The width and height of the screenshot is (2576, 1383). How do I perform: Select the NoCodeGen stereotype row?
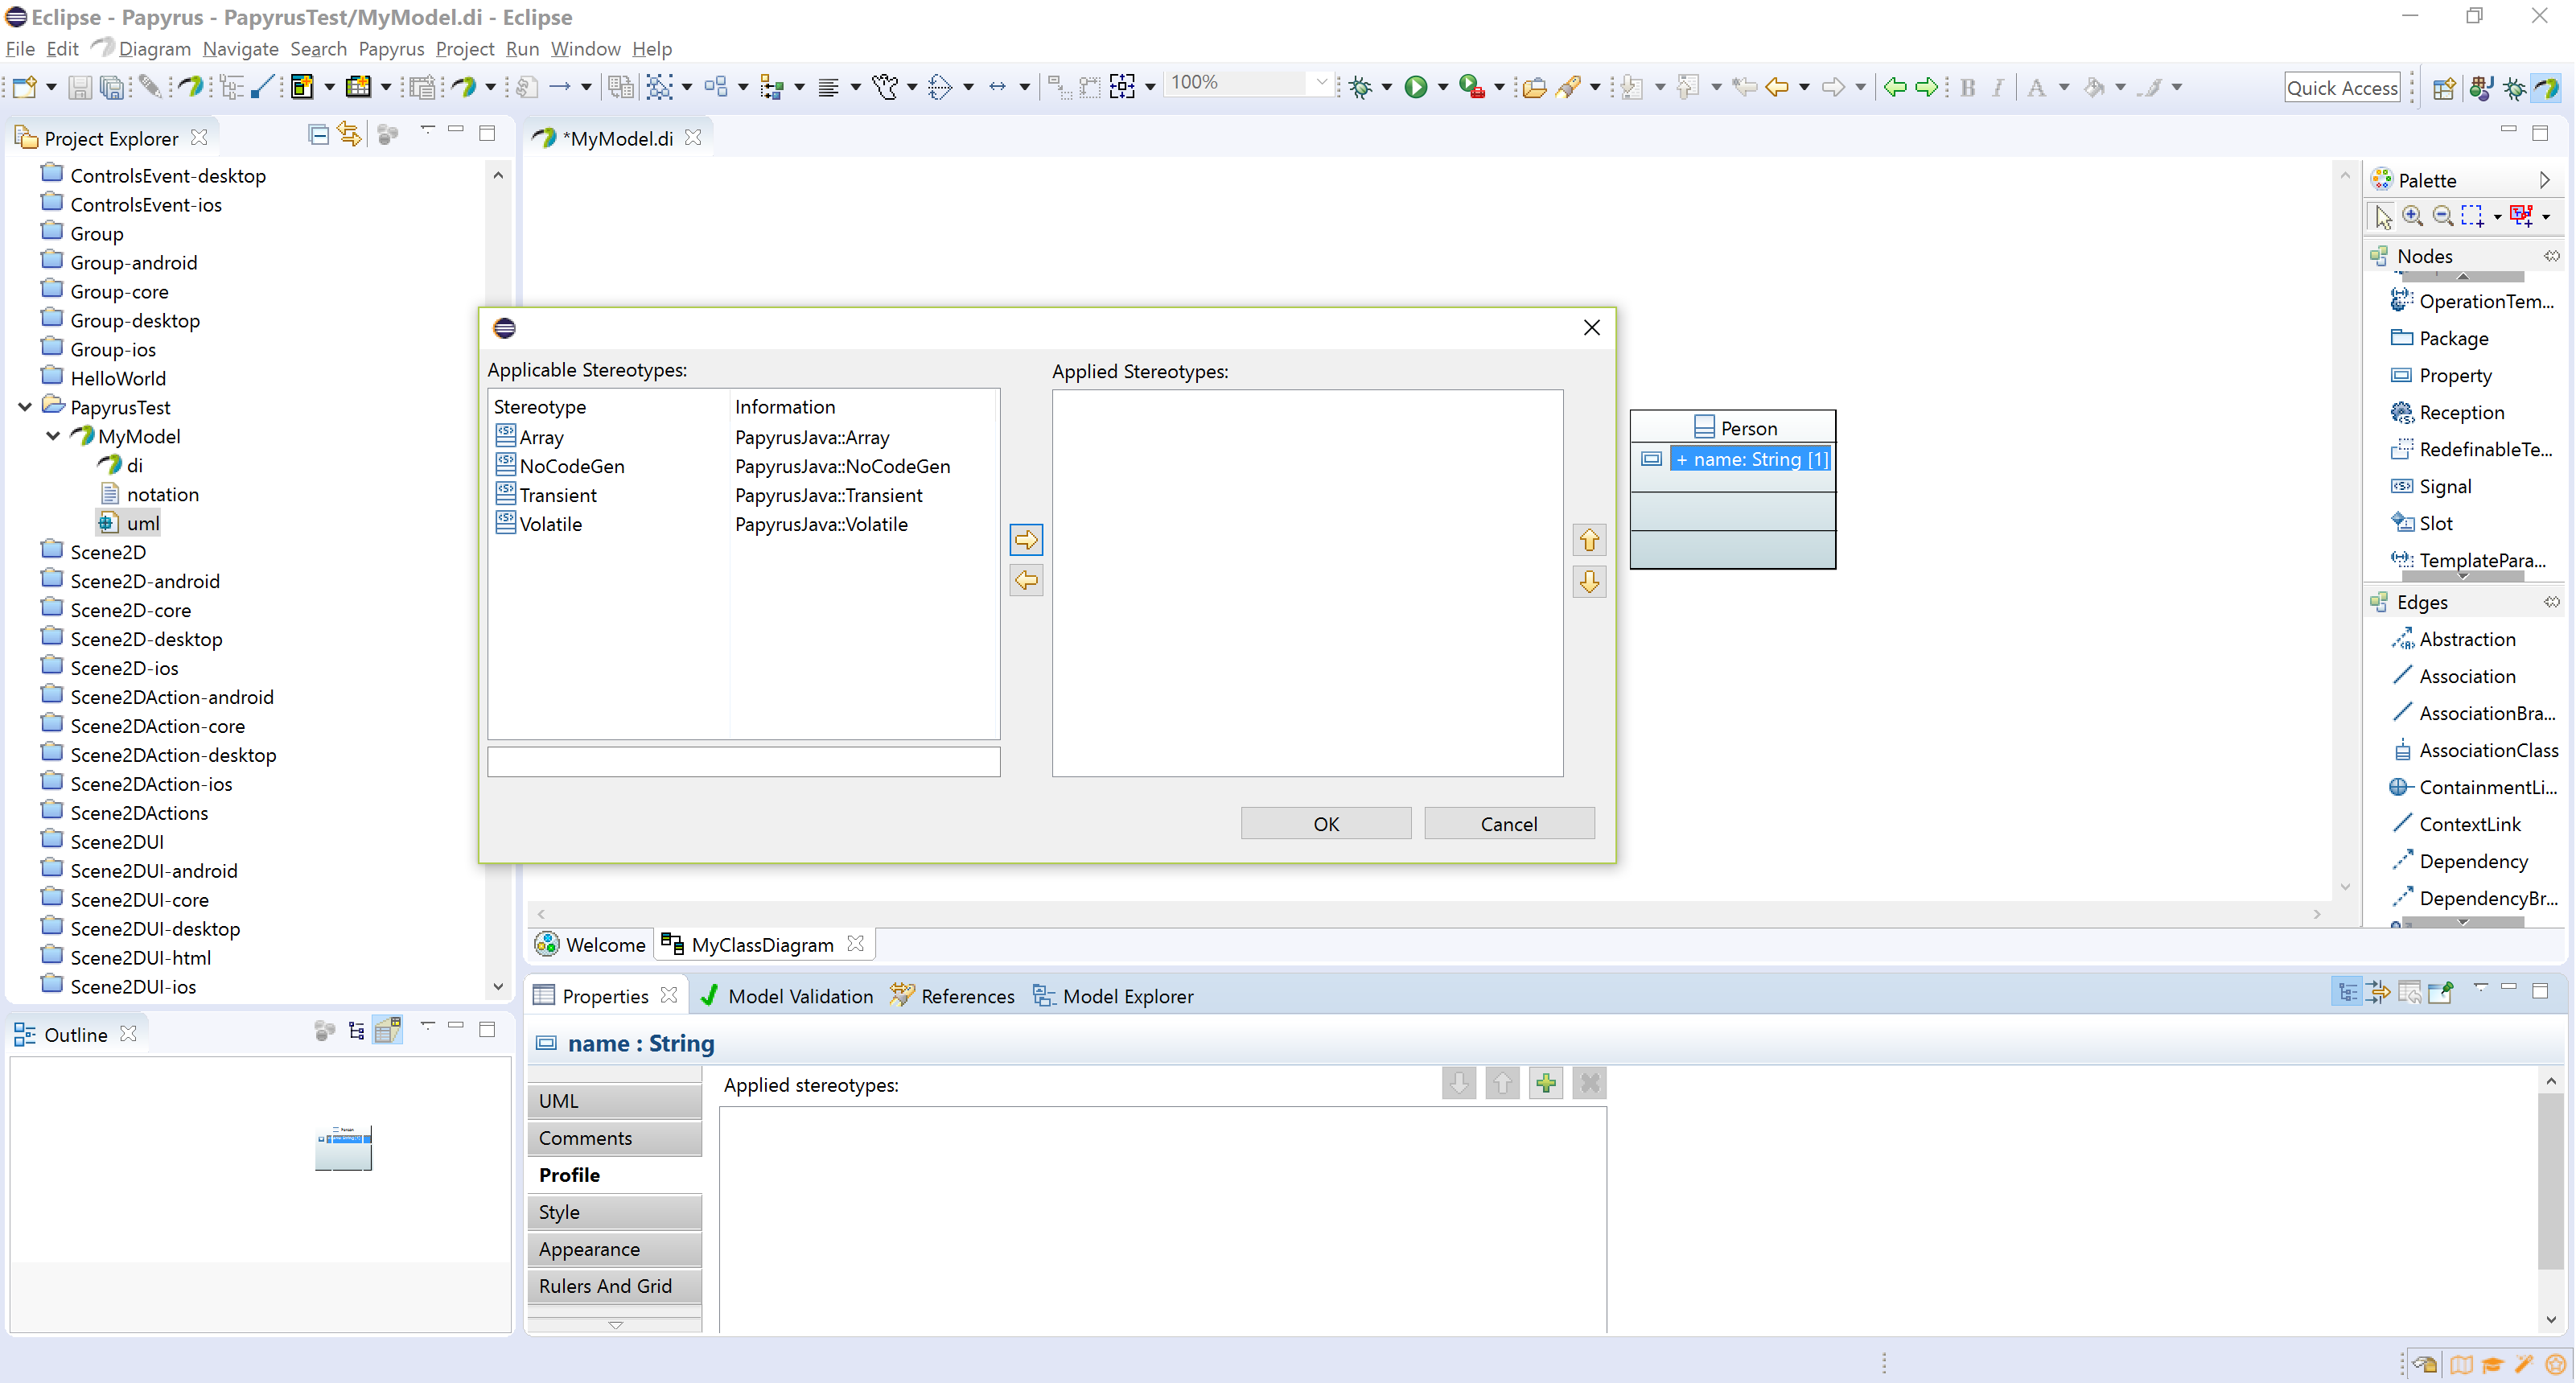[744, 466]
